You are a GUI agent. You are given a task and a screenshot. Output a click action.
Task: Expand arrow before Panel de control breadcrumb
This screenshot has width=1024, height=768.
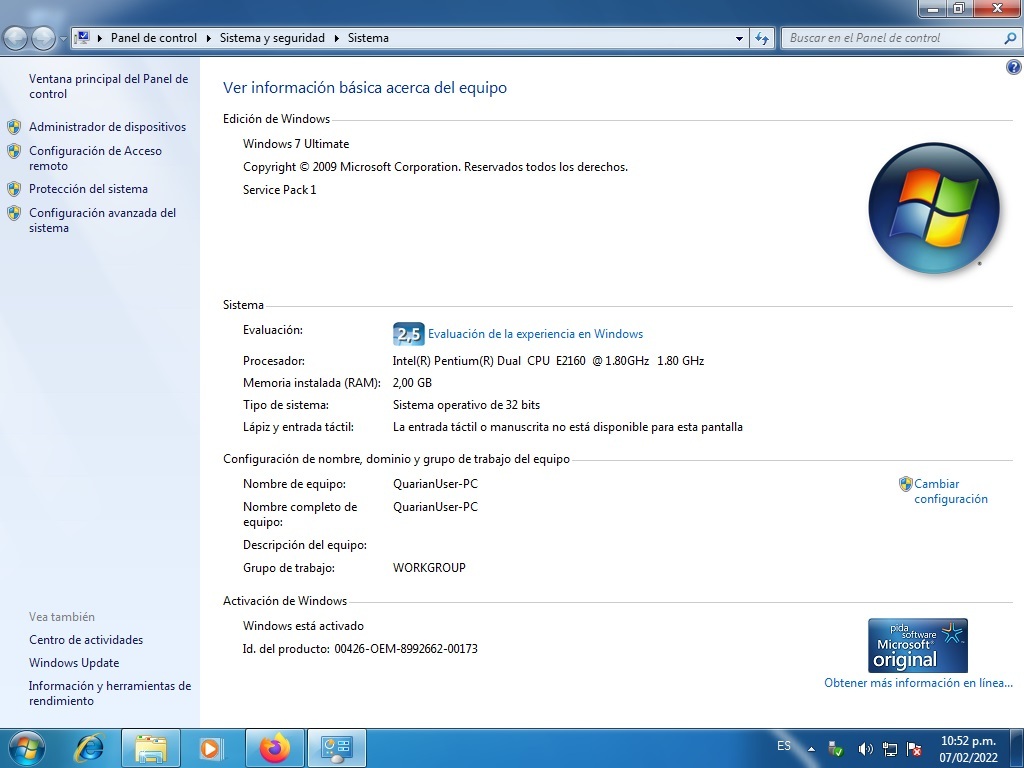point(100,38)
